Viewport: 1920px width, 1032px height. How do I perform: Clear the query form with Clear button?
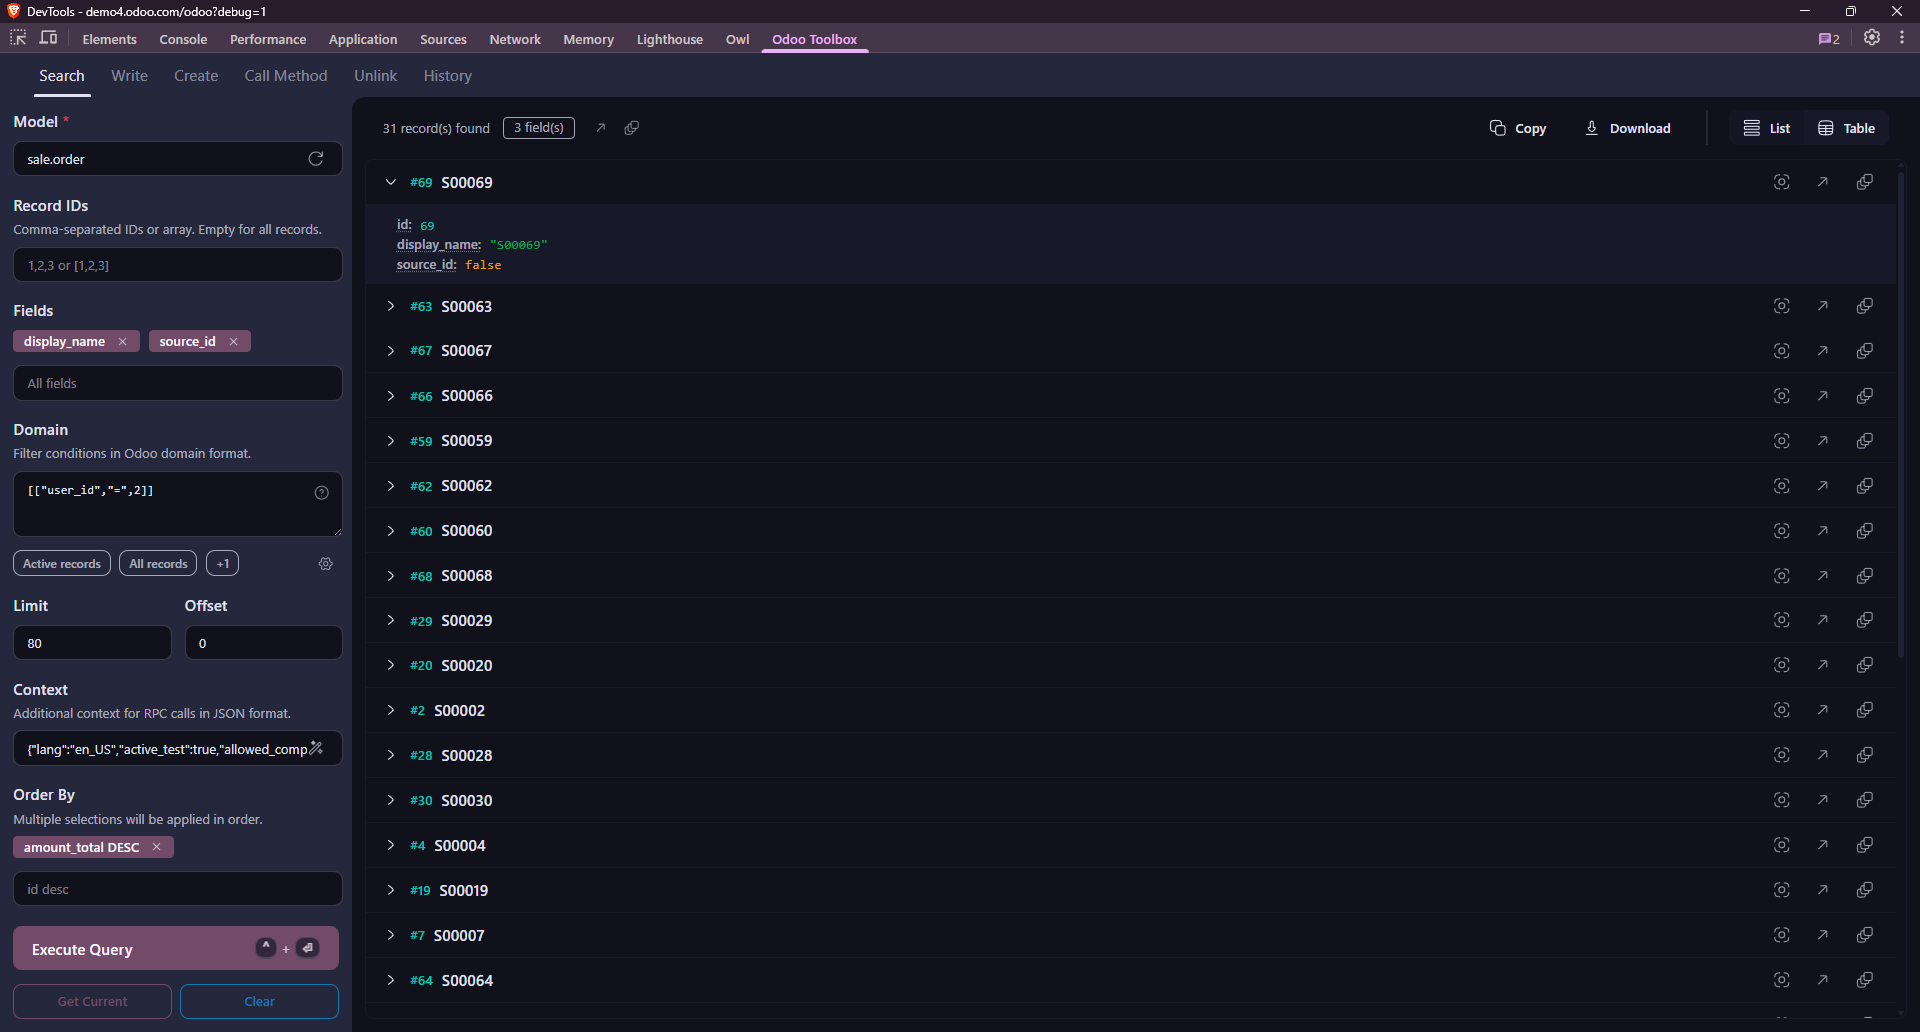tap(258, 1001)
